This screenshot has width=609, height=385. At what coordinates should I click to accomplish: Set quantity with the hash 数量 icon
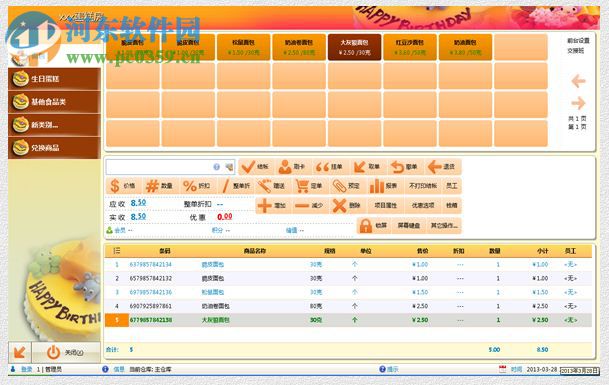click(152, 186)
